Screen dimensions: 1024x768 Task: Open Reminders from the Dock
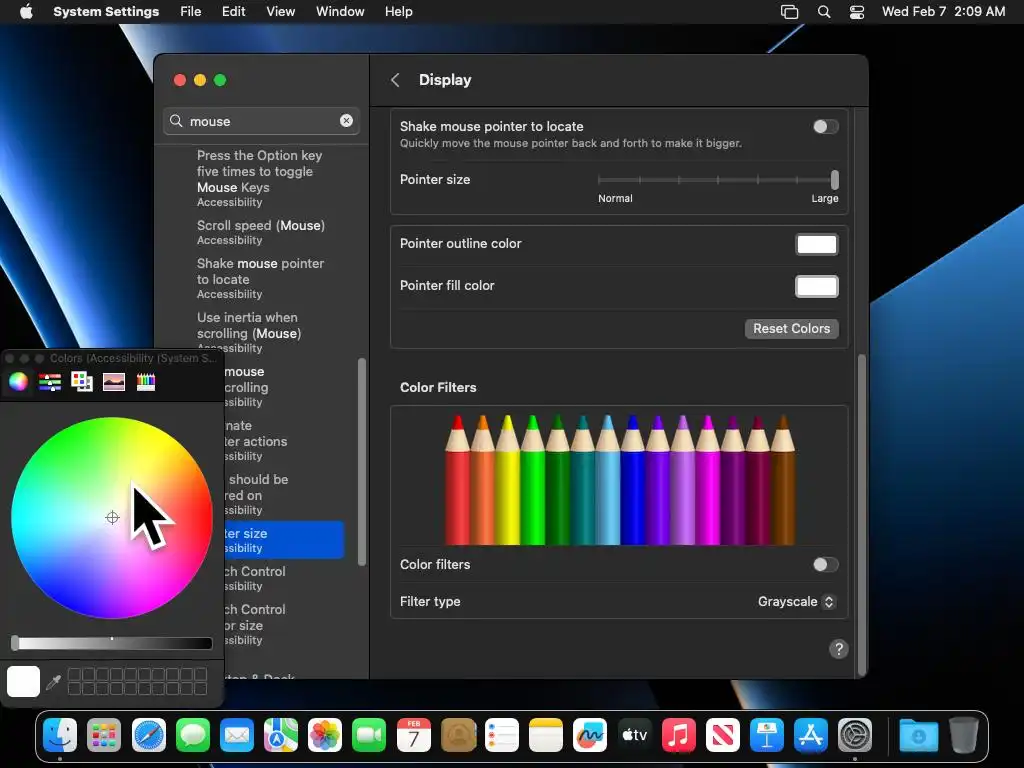click(x=502, y=735)
